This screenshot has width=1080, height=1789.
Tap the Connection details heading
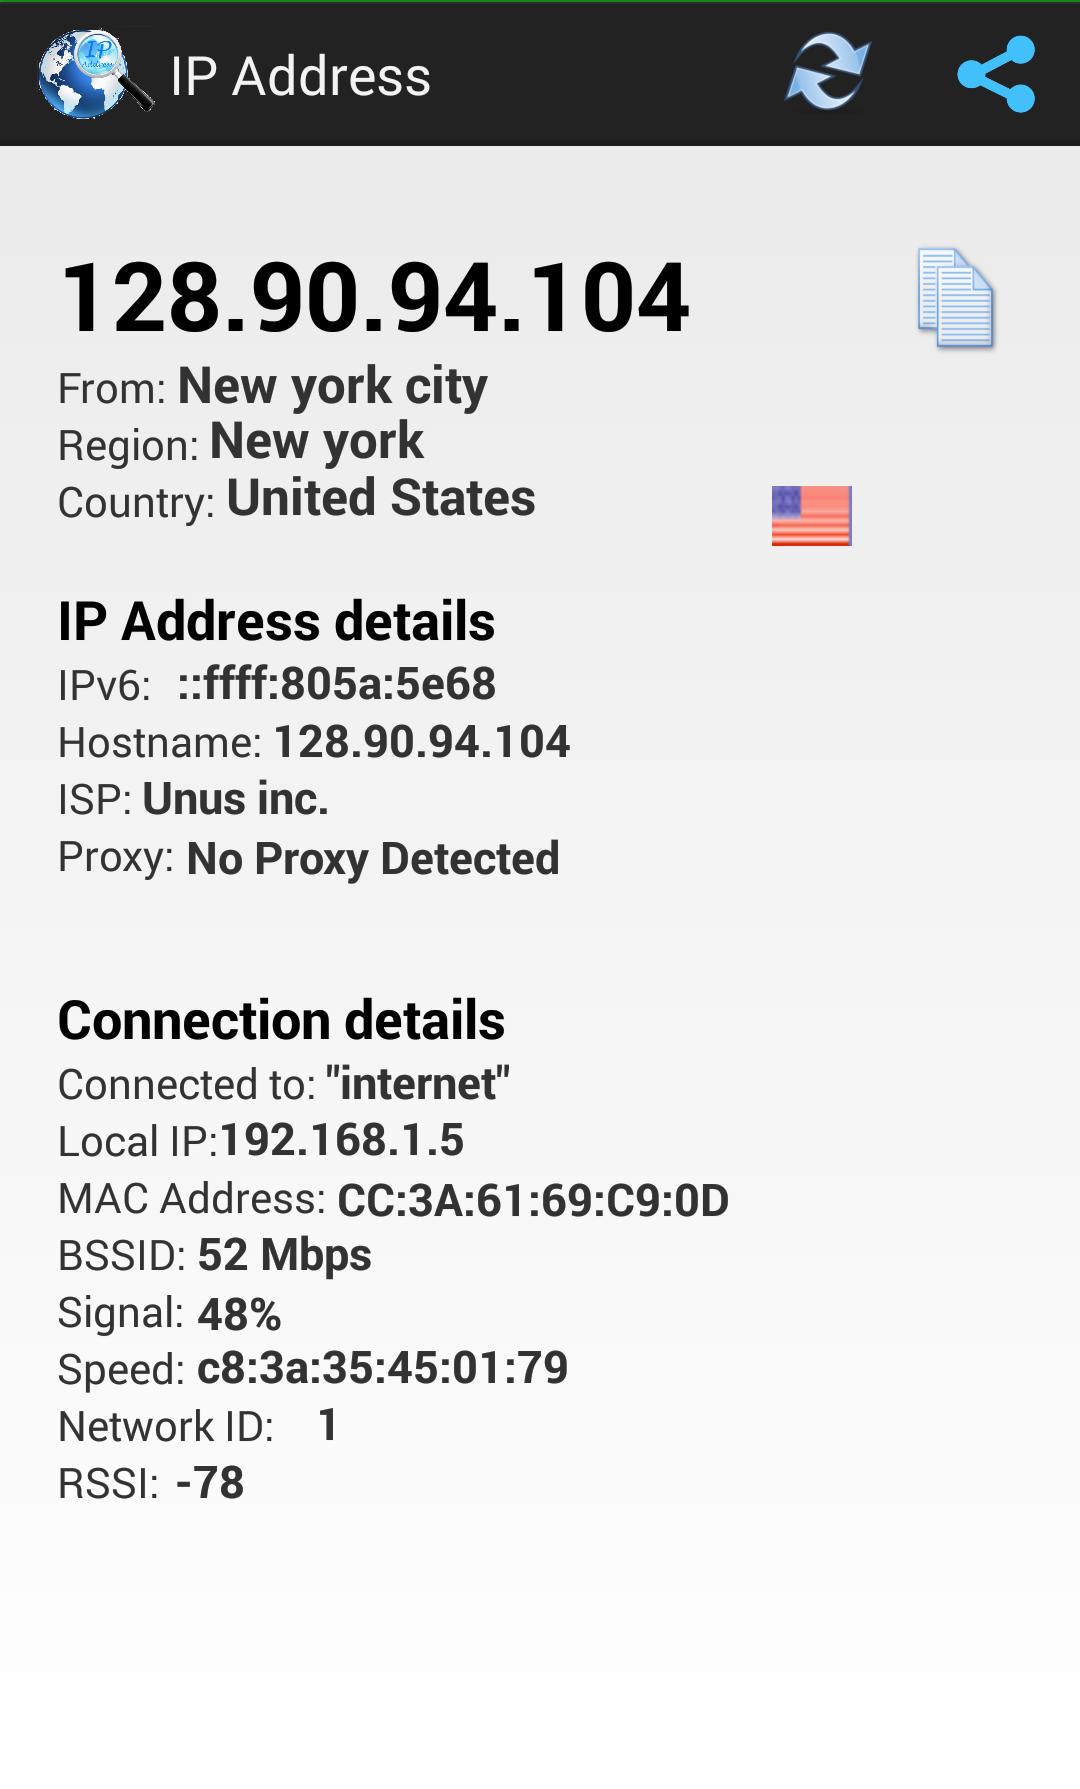click(x=283, y=1021)
